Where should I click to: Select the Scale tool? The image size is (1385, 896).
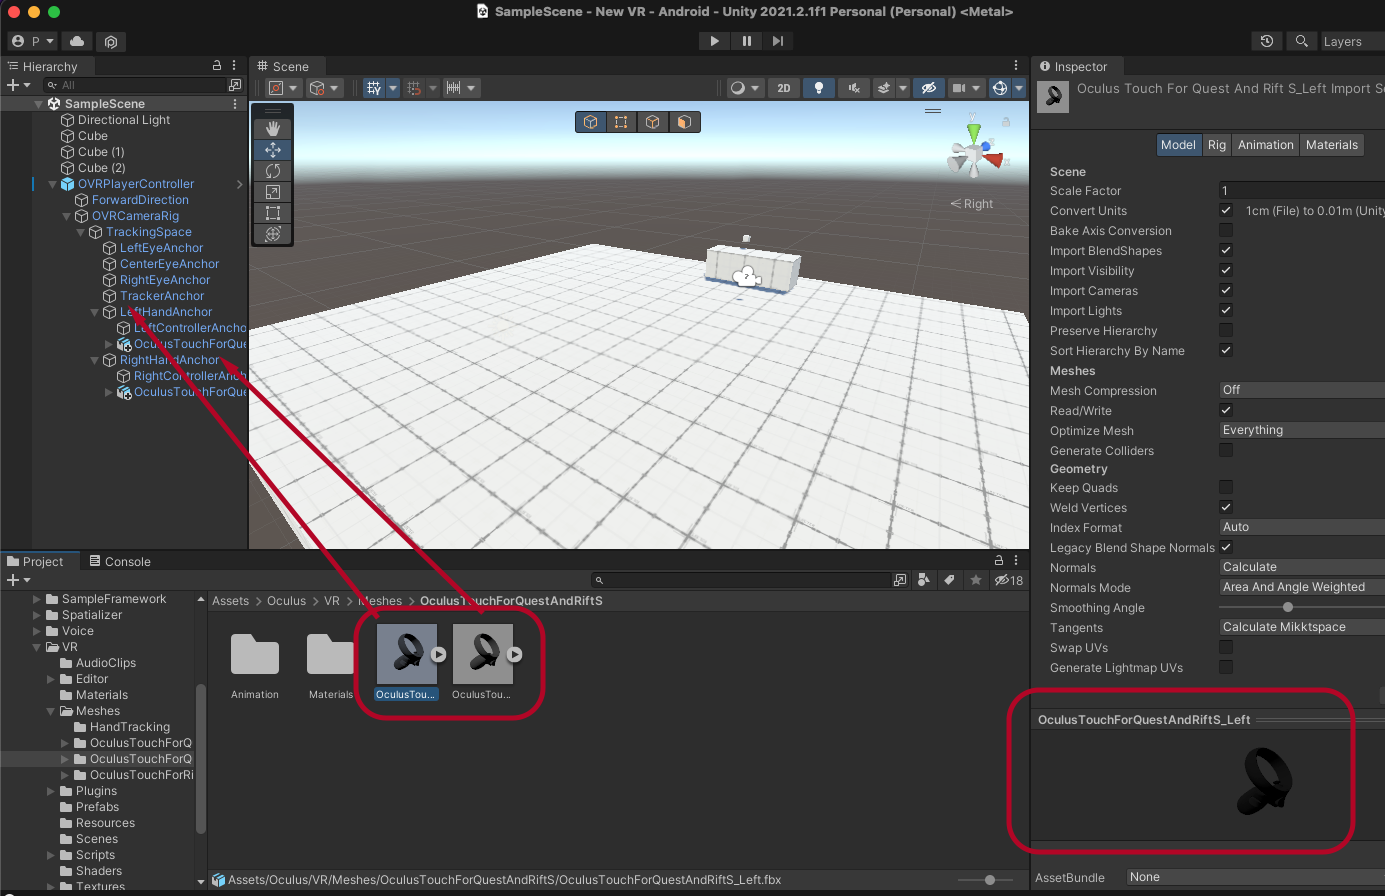(272, 192)
